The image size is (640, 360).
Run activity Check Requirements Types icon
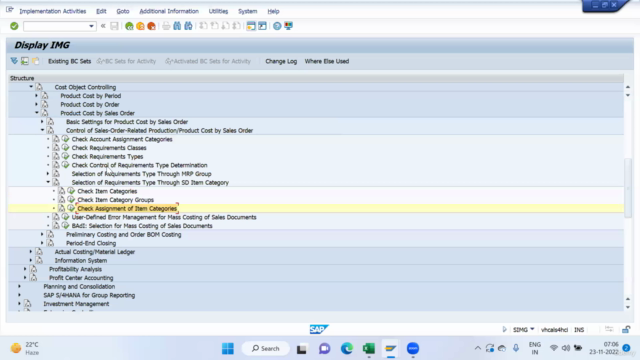click(65, 156)
